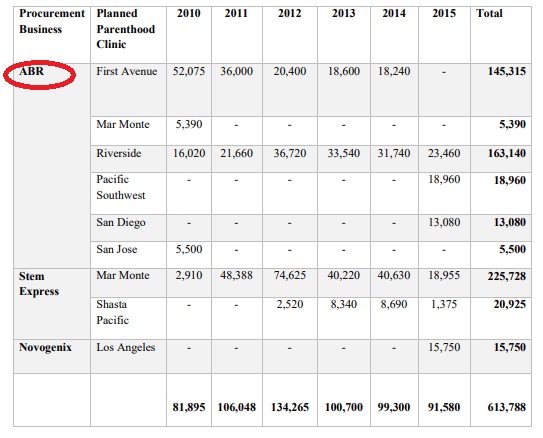Select the value 18,240 in 2014
543x438 pixels.
coord(394,71)
